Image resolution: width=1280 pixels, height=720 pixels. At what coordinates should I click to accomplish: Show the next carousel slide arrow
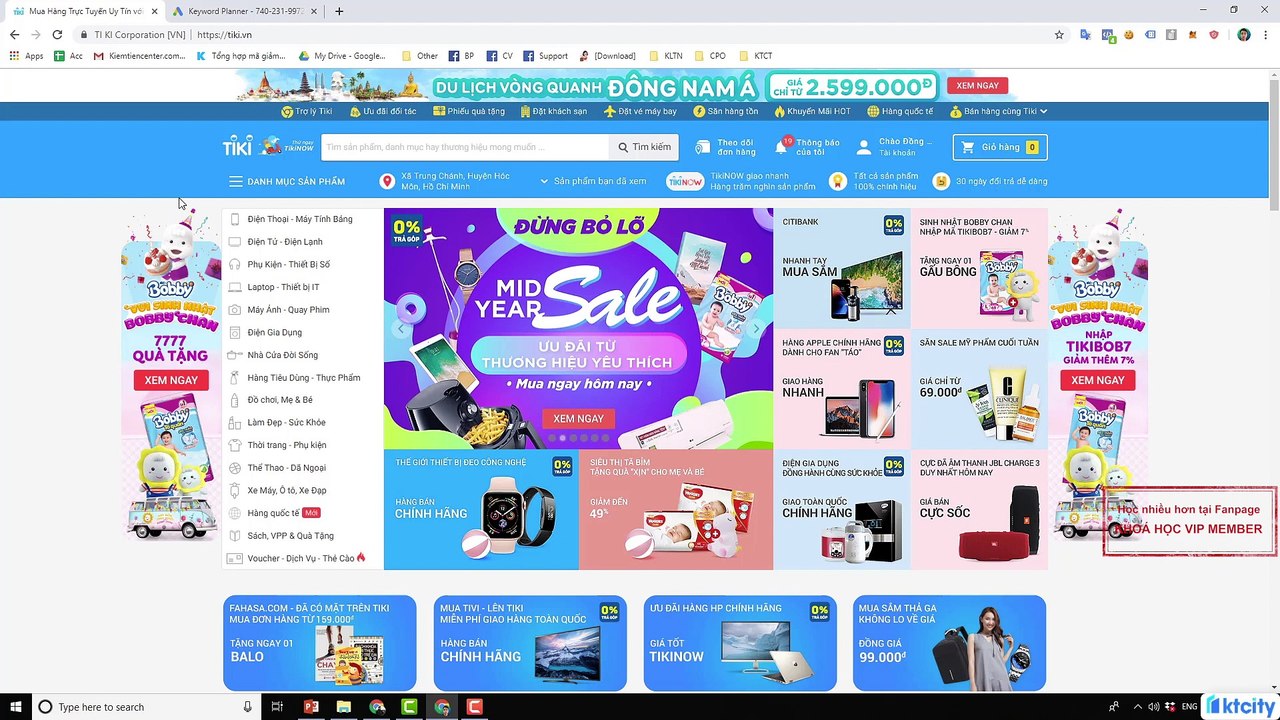click(x=756, y=328)
